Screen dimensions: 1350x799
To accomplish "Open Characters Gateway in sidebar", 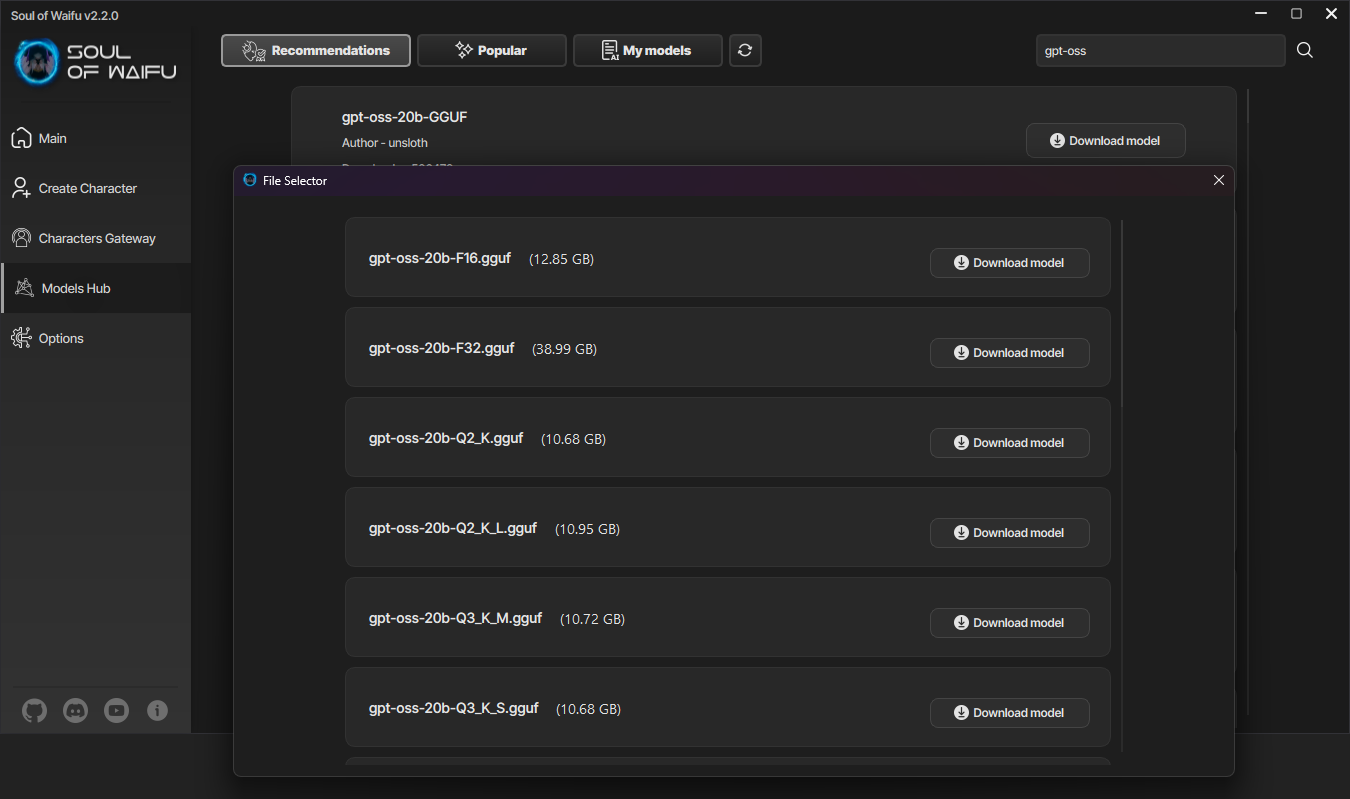I will pos(96,238).
